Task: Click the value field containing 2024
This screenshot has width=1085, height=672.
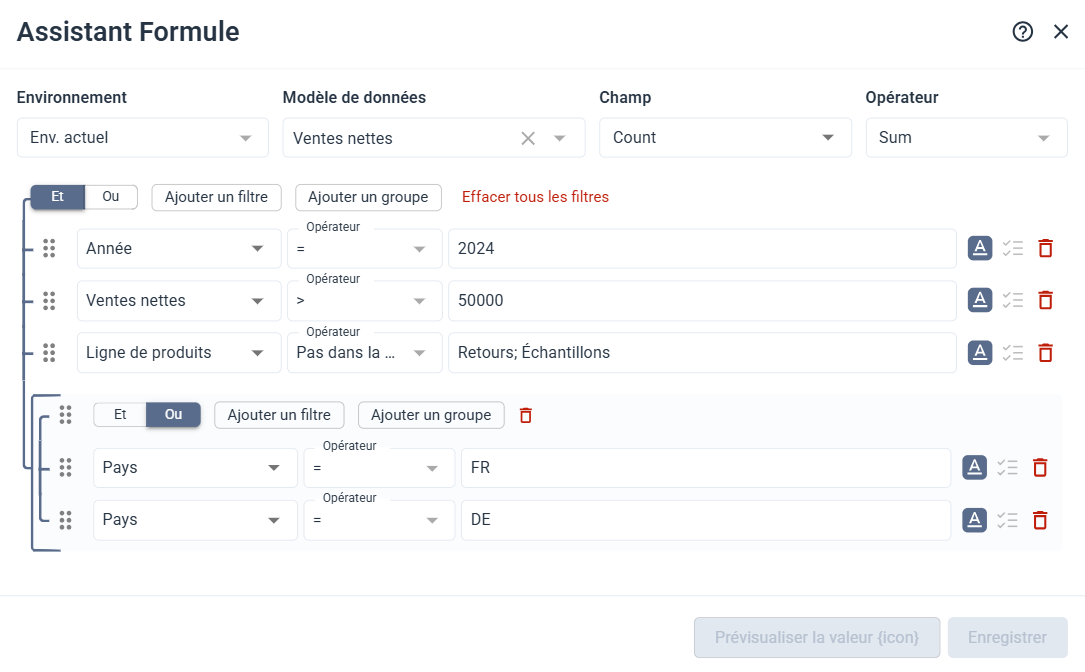Action: pos(702,248)
